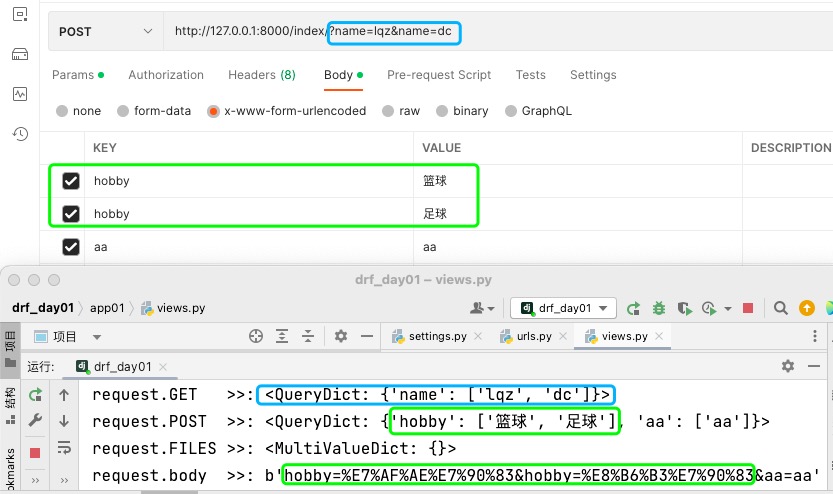Uncheck the aa key checkbox

coord(71,247)
